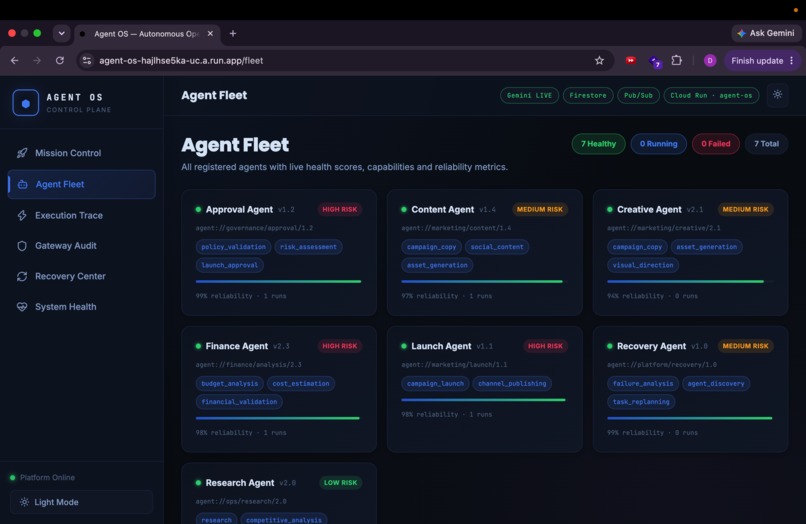Click the risk_assessment capability tag
The image size is (806, 524).
point(308,247)
